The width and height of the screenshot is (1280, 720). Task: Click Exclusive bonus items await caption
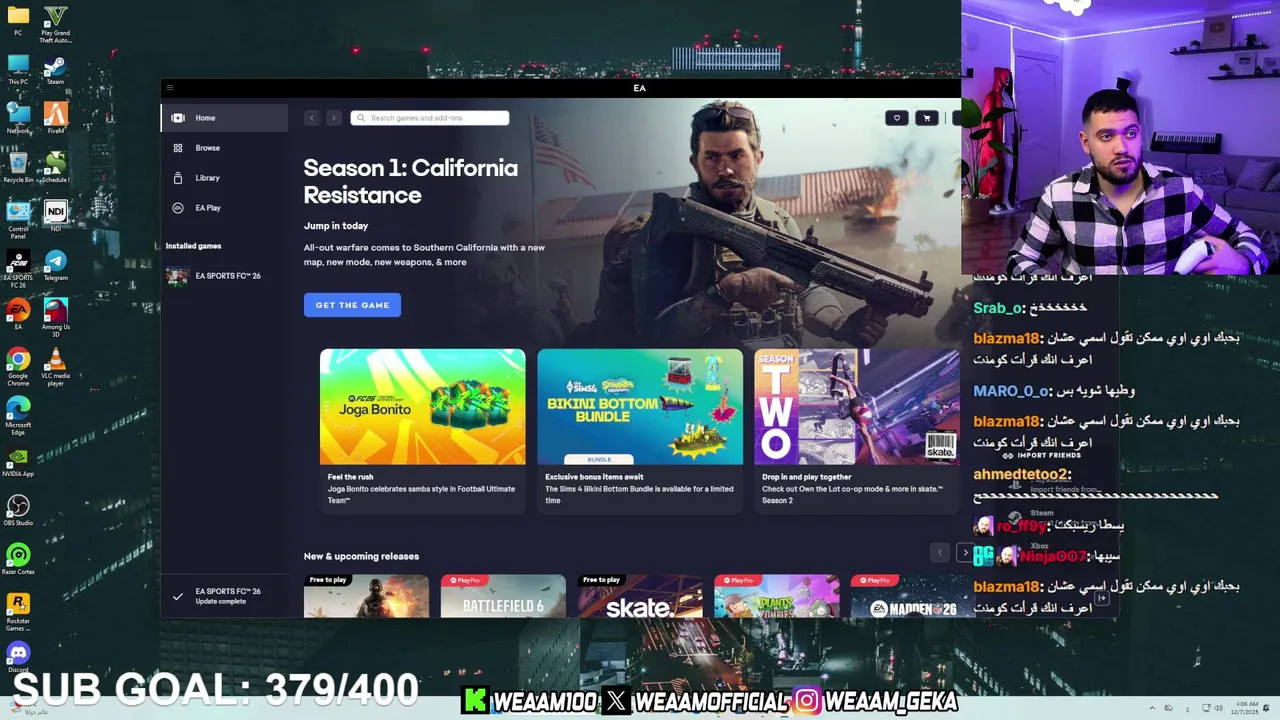[x=594, y=477]
